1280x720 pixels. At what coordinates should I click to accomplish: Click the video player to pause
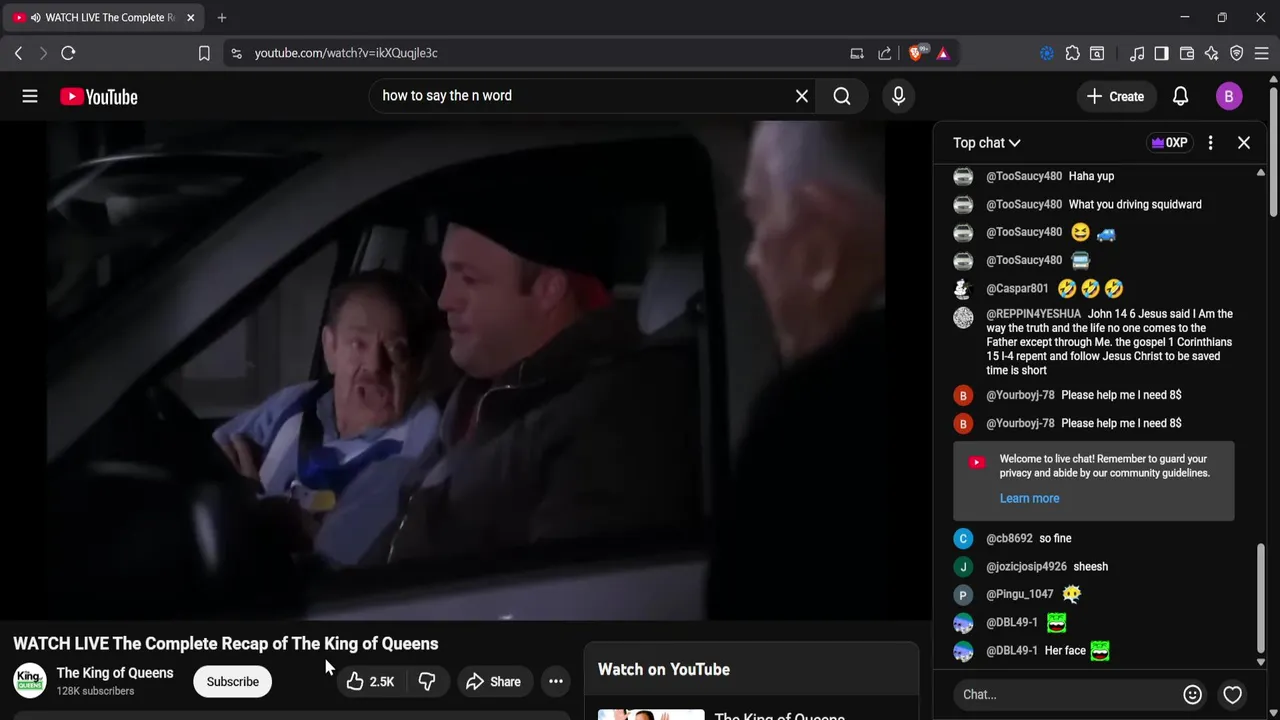pos(466,370)
